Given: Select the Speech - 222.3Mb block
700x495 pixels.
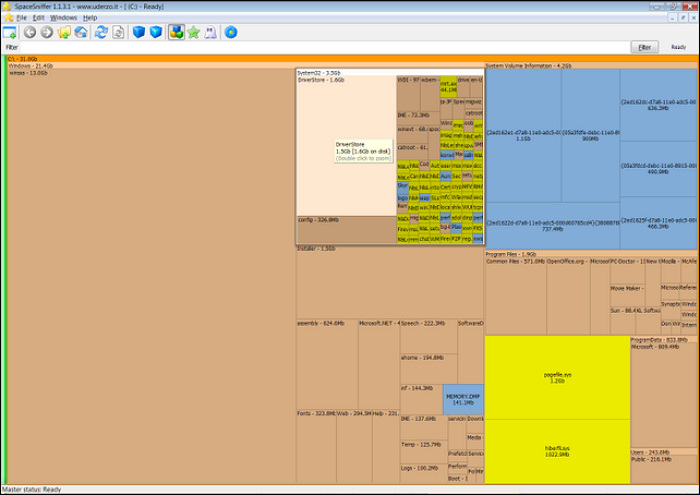Looking at the screenshot, I should point(429,337).
